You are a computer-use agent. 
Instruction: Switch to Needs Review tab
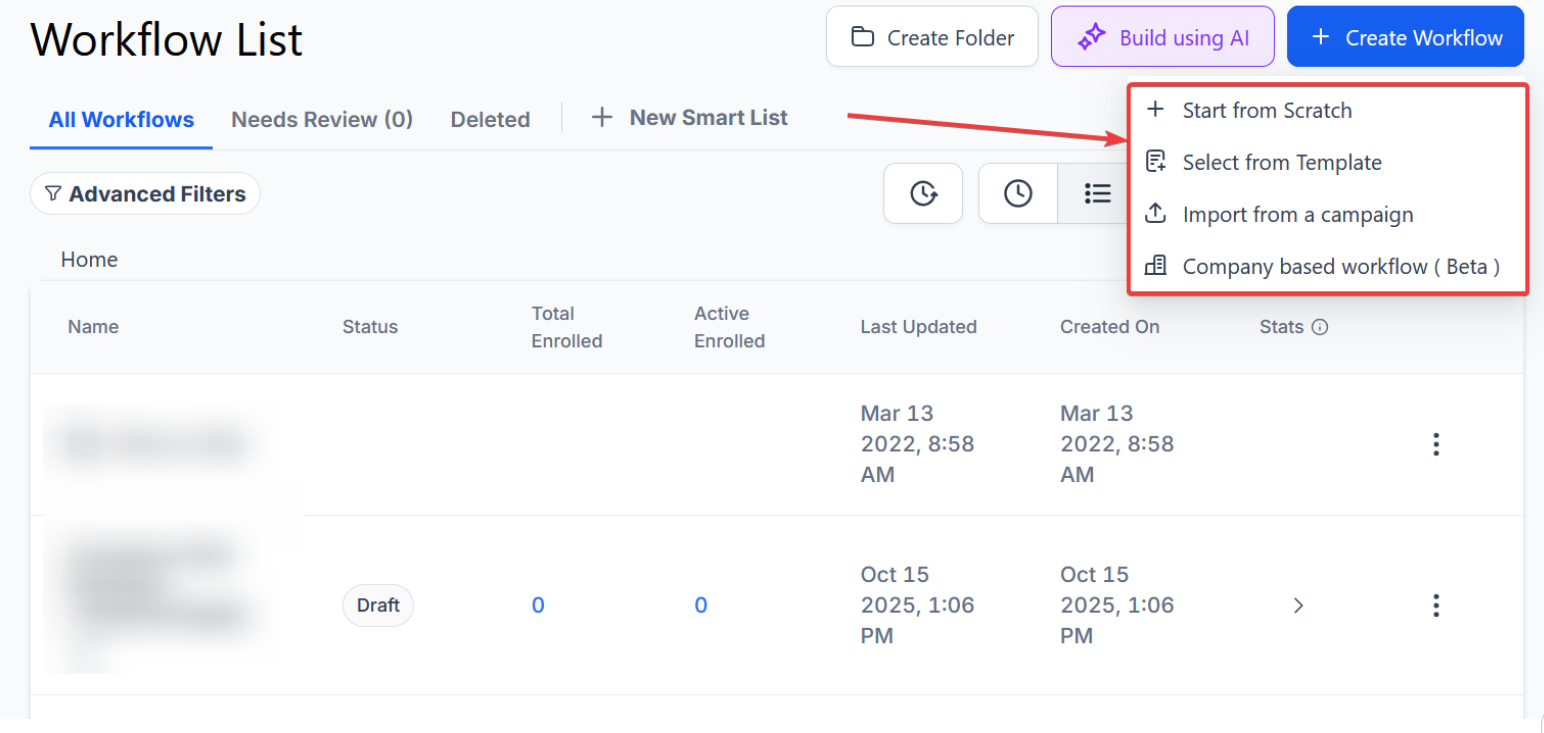pos(322,120)
